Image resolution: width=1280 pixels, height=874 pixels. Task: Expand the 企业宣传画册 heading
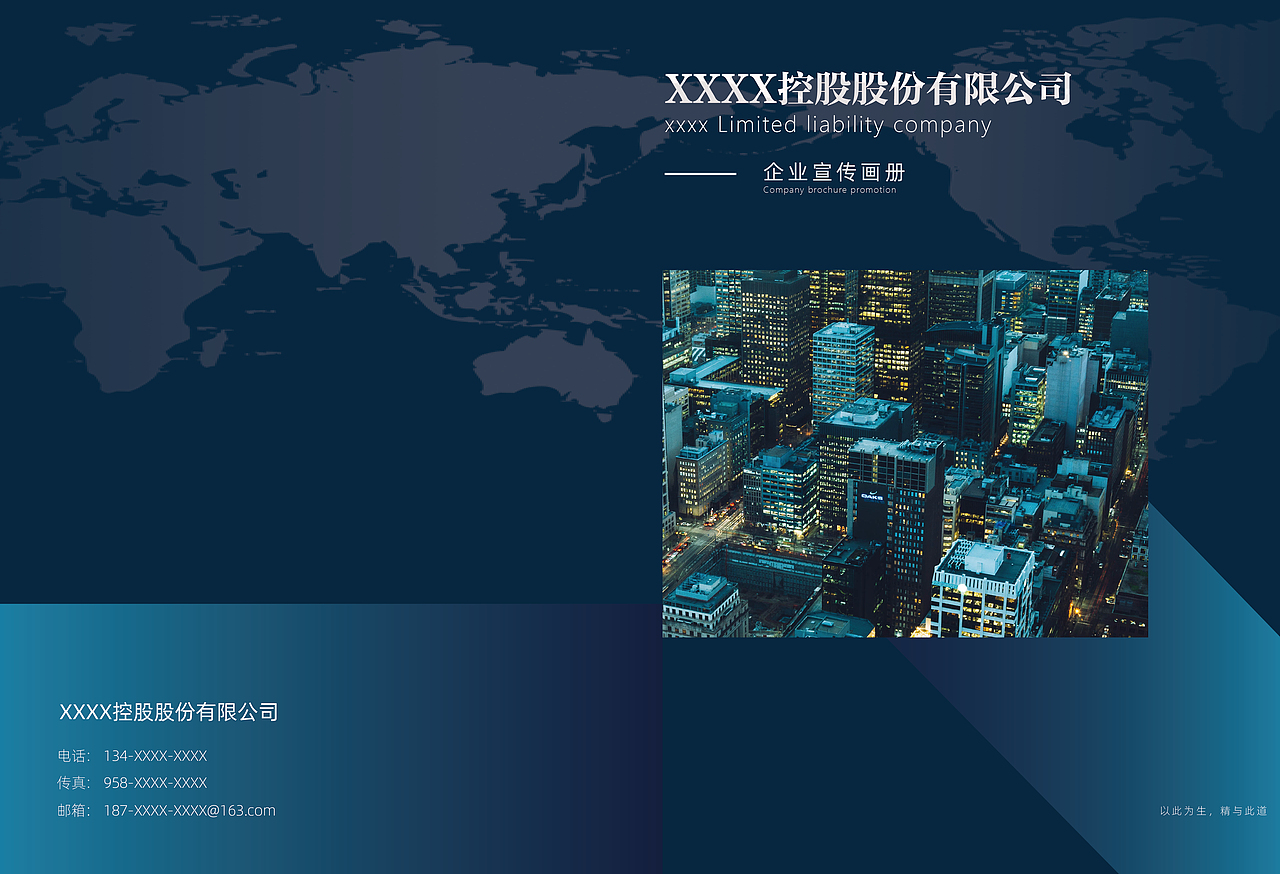(x=835, y=172)
